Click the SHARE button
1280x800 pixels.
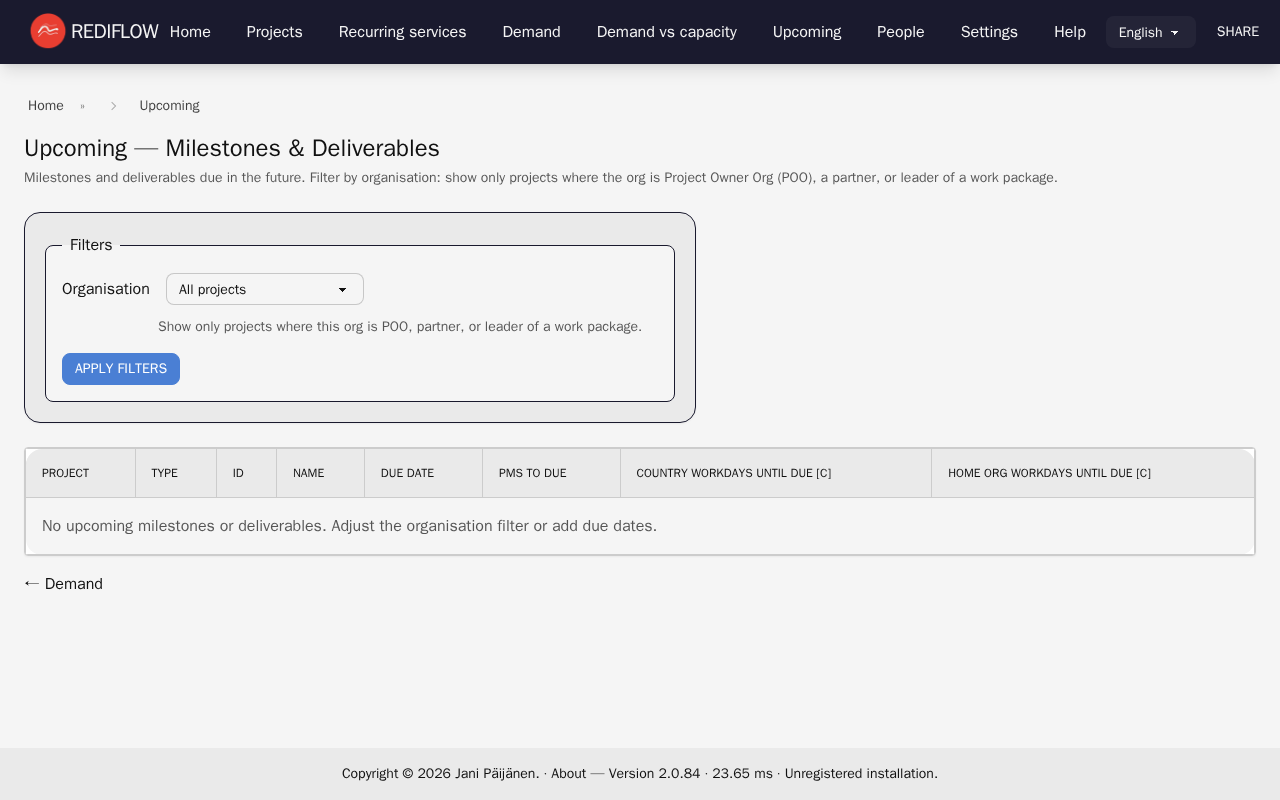(x=1237, y=32)
